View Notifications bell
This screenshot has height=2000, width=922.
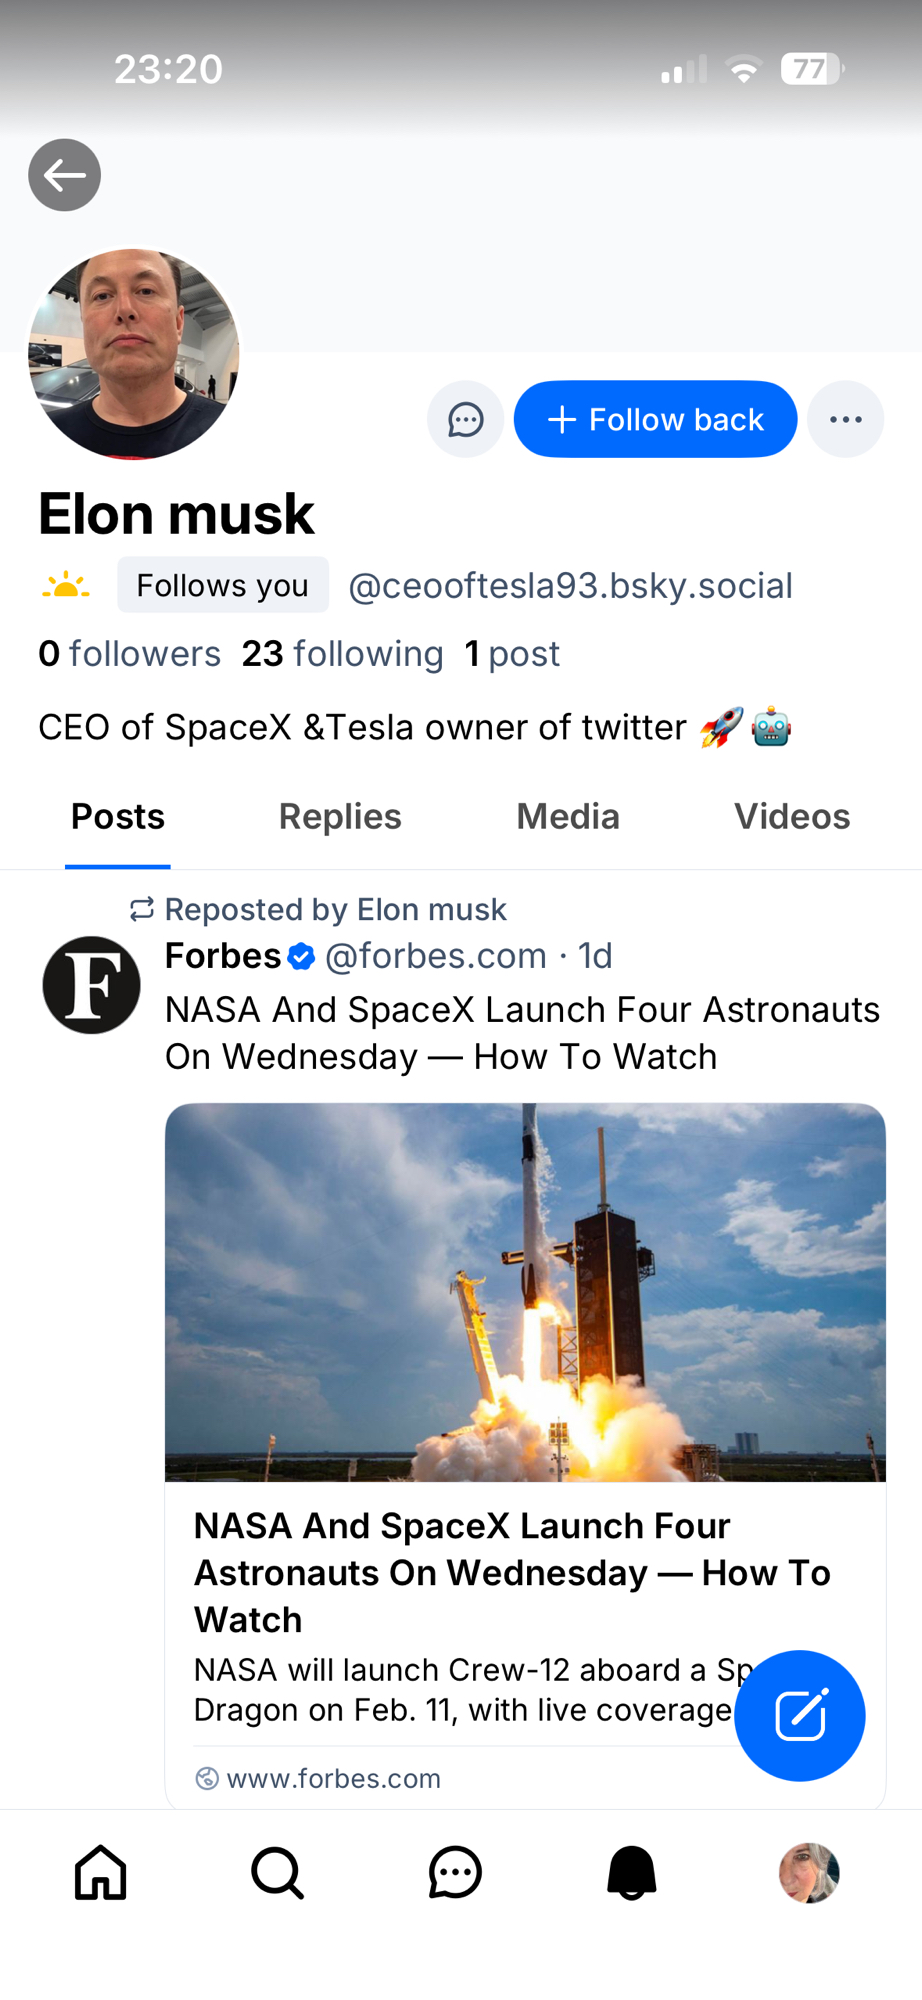point(632,1872)
